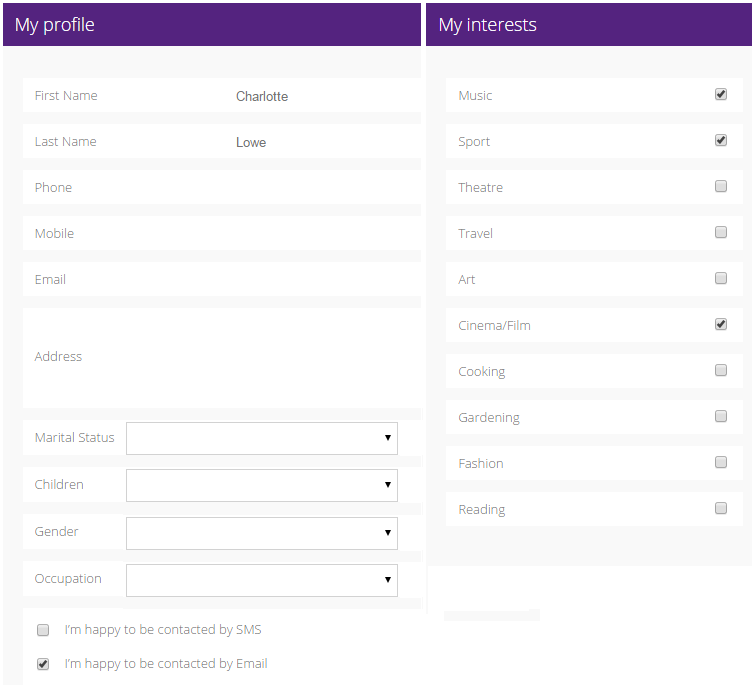Check the Cooking interest box

point(721,370)
